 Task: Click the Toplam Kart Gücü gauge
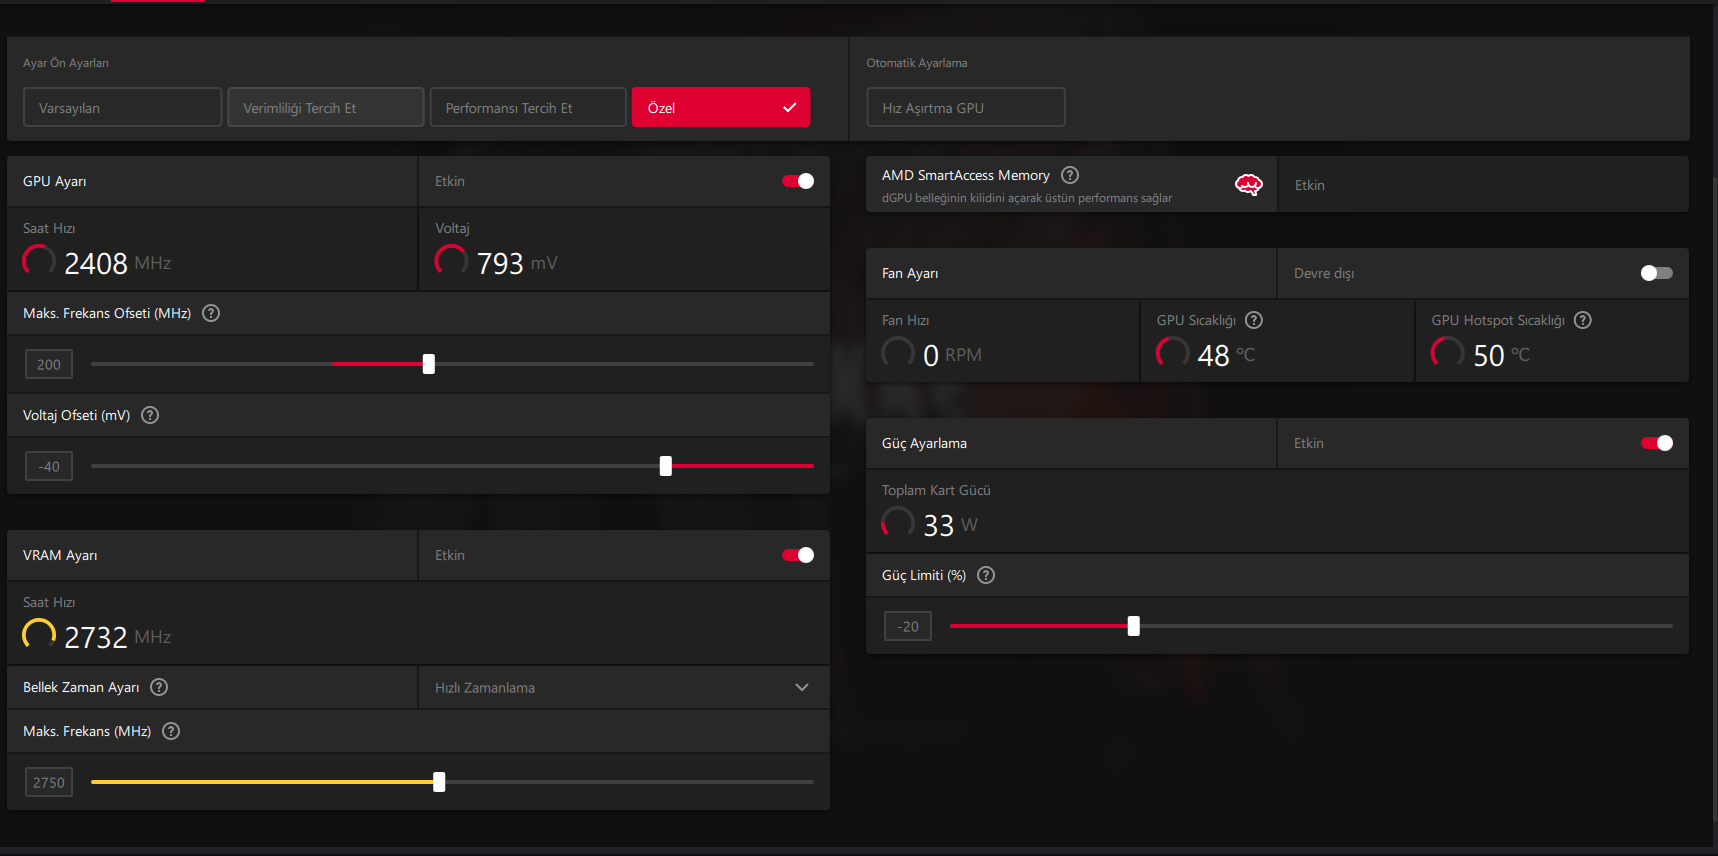tap(898, 523)
